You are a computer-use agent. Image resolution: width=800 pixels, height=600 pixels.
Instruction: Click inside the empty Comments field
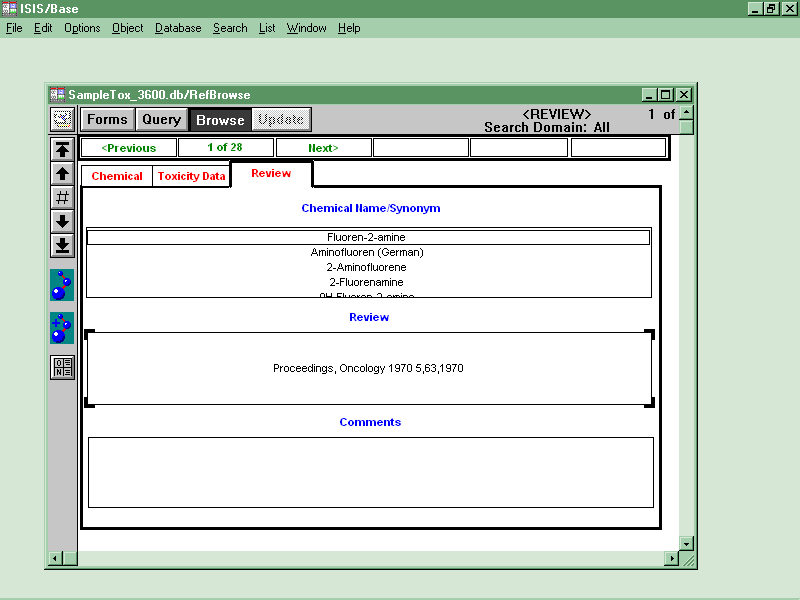click(370, 472)
